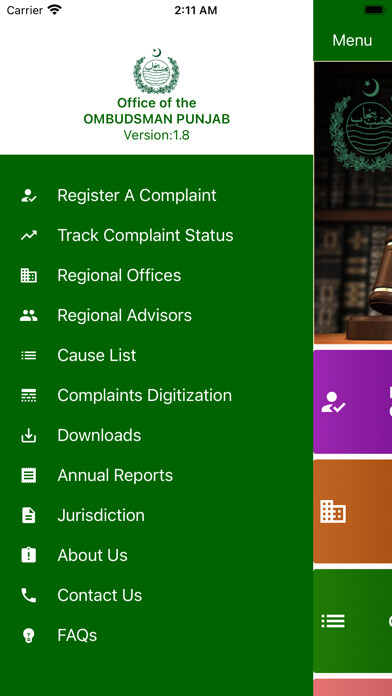This screenshot has width=392, height=696.
Task: Tap the About Us clipboard icon
Action: pos(29,555)
